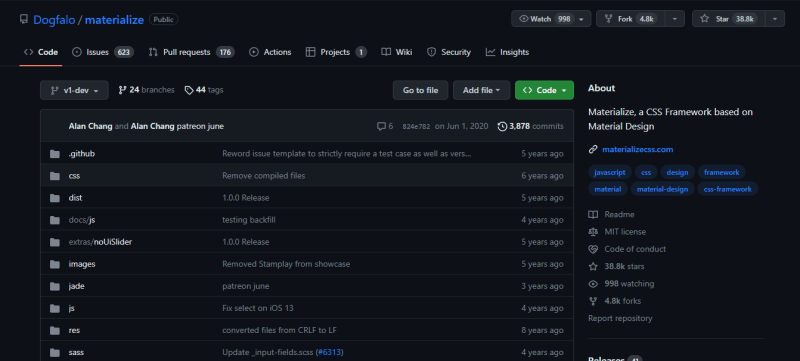Click the folder icon for extras/noUiSlider

(55, 242)
